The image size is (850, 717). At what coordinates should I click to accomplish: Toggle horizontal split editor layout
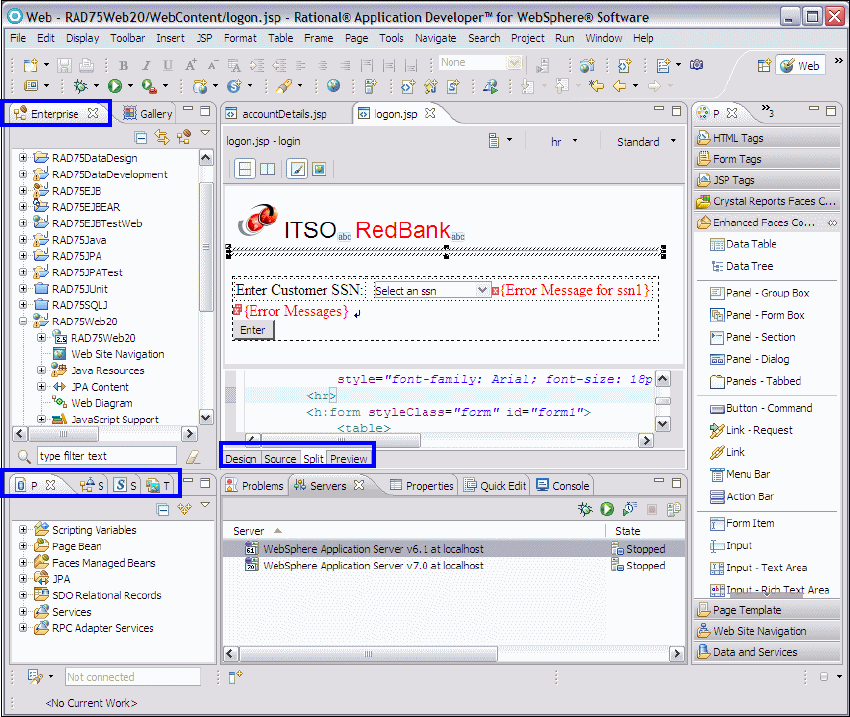coord(245,169)
